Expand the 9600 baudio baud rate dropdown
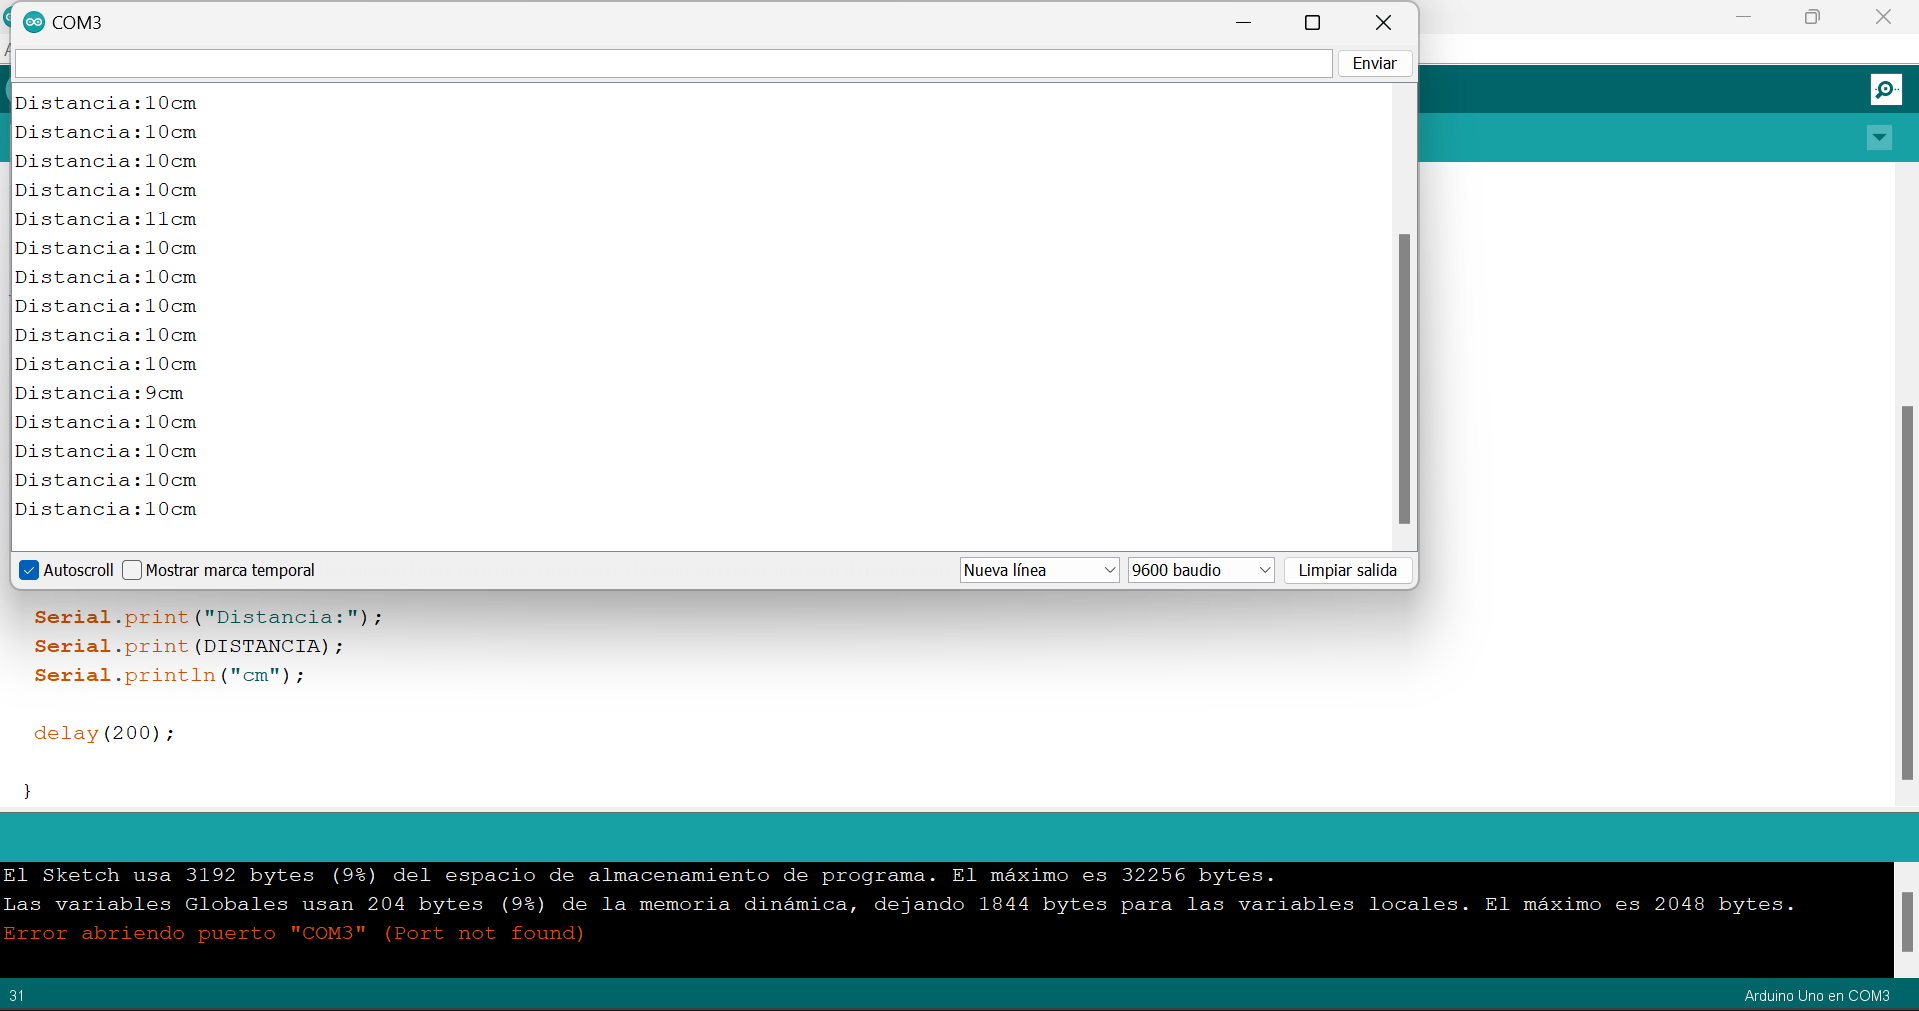This screenshot has height=1011, width=1919. pyautogui.click(x=1200, y=570)
